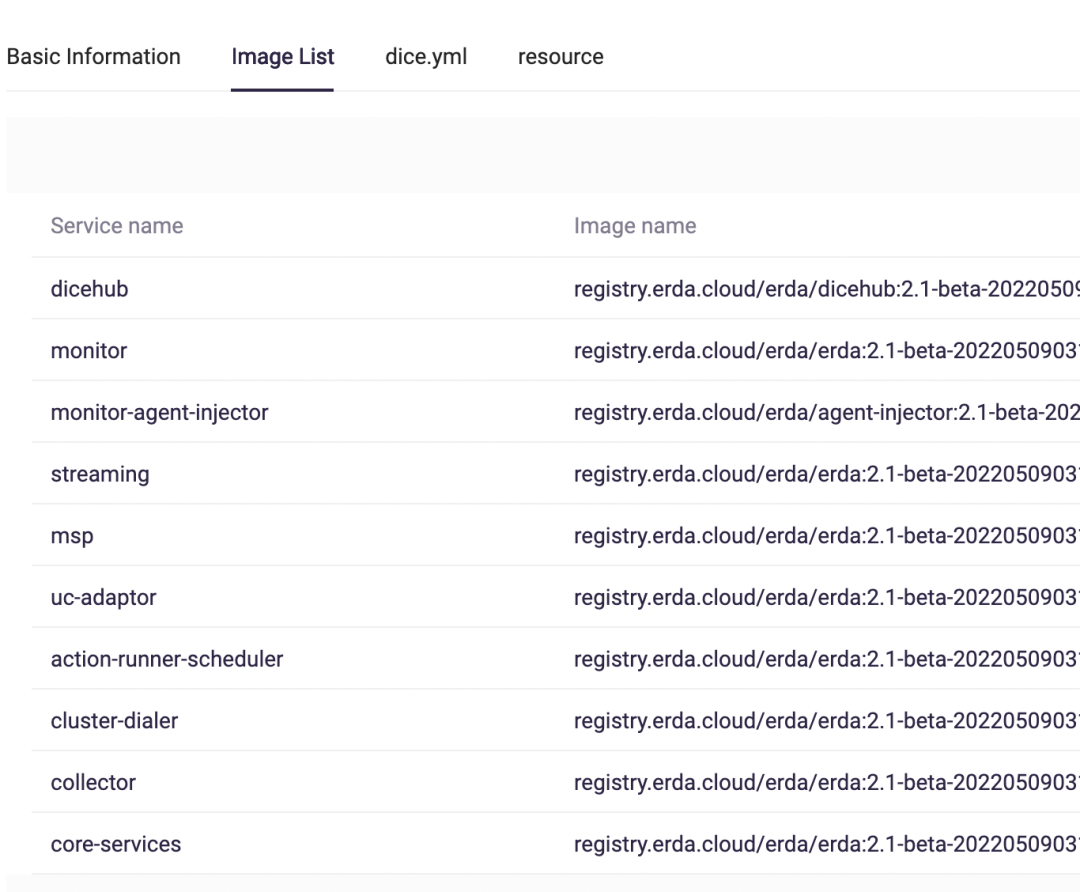Open the resource tab
The height and width of the screenshot is (892, 1080).
point(560,56)
